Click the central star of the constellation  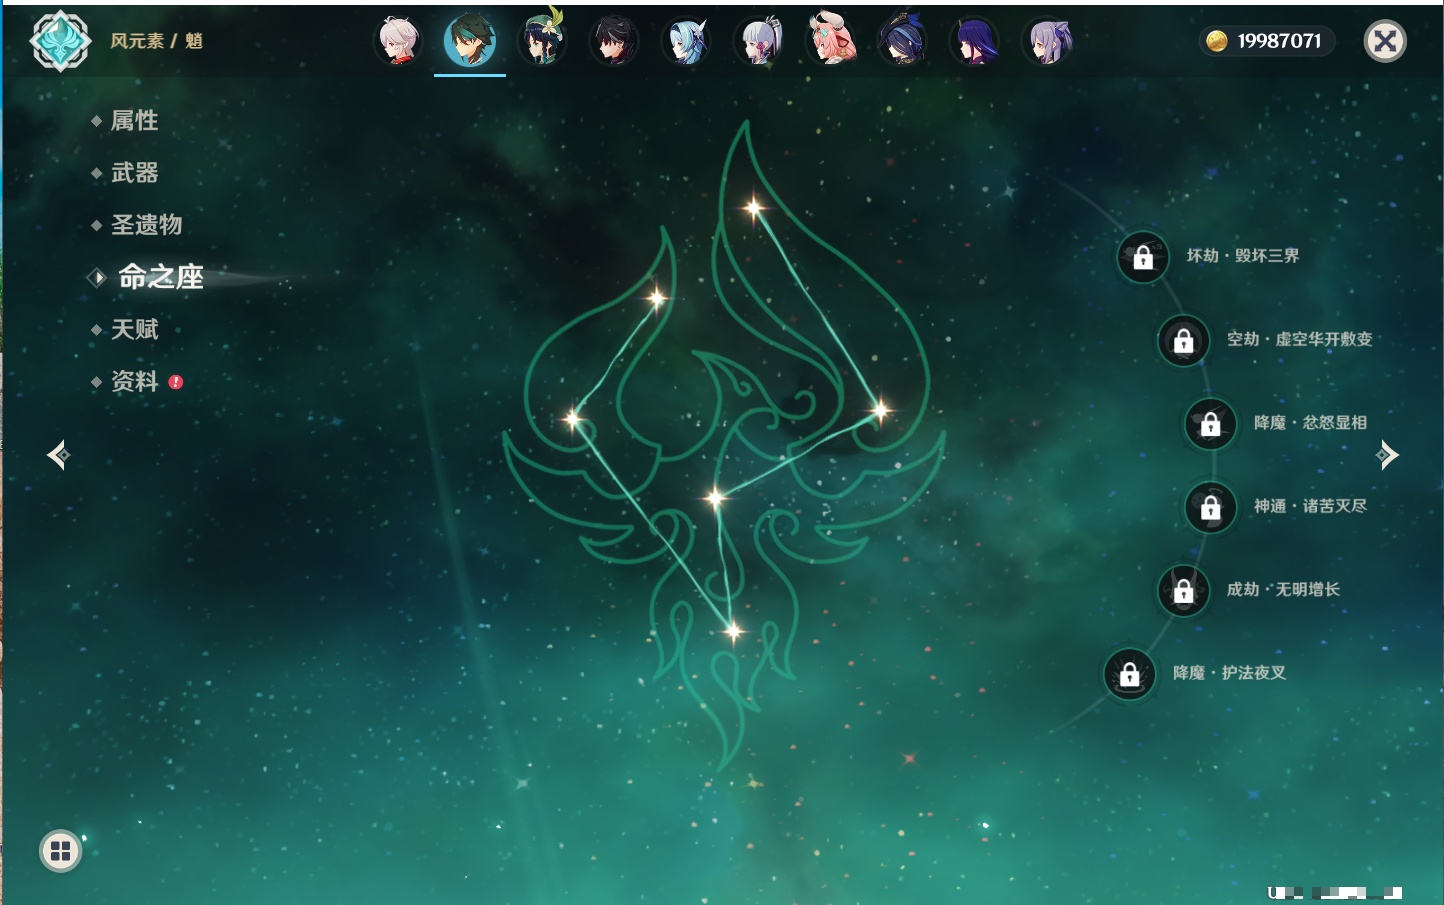(x=715, y=497)
